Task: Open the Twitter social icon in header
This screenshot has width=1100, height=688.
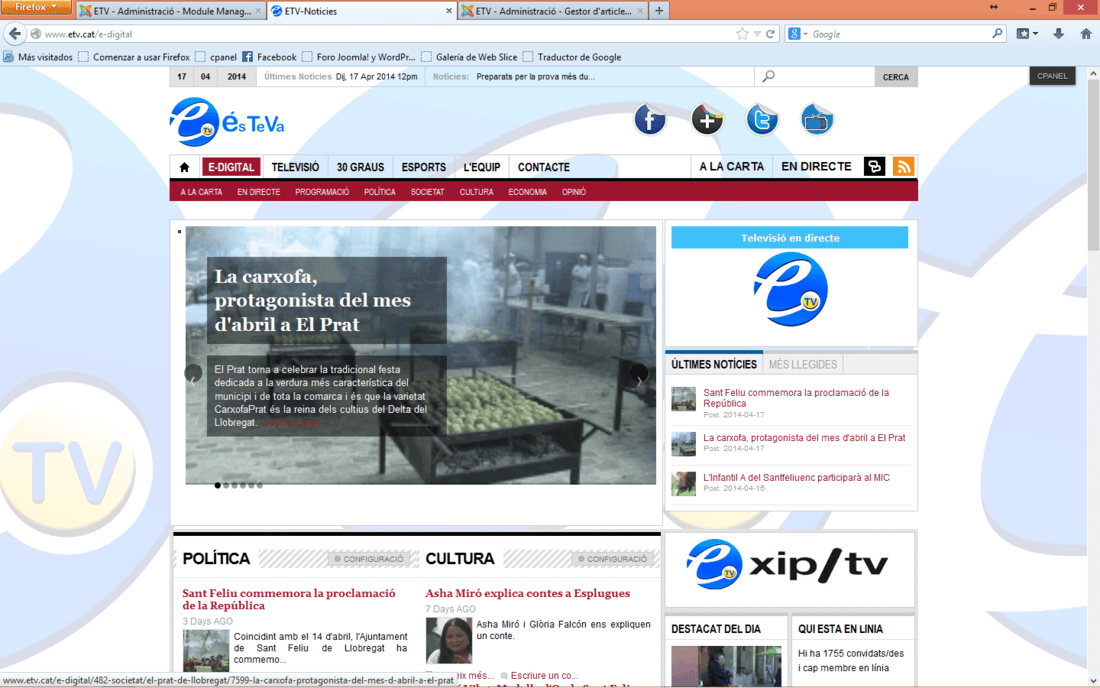Action: pyautogui.click(x=762, y=120)
